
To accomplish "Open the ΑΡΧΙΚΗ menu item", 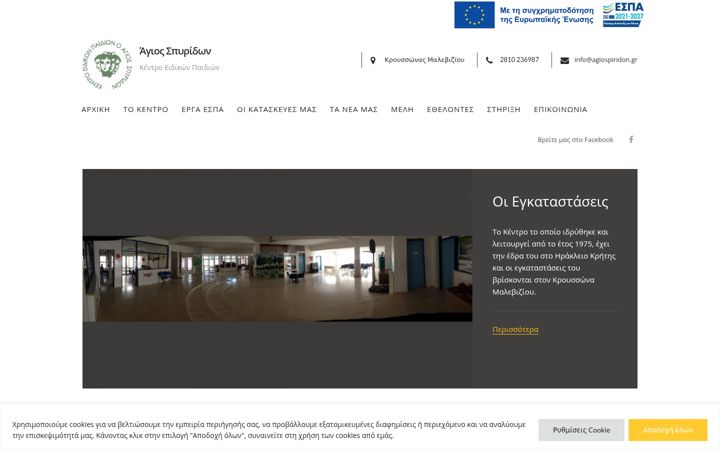I will click(96, 109).
